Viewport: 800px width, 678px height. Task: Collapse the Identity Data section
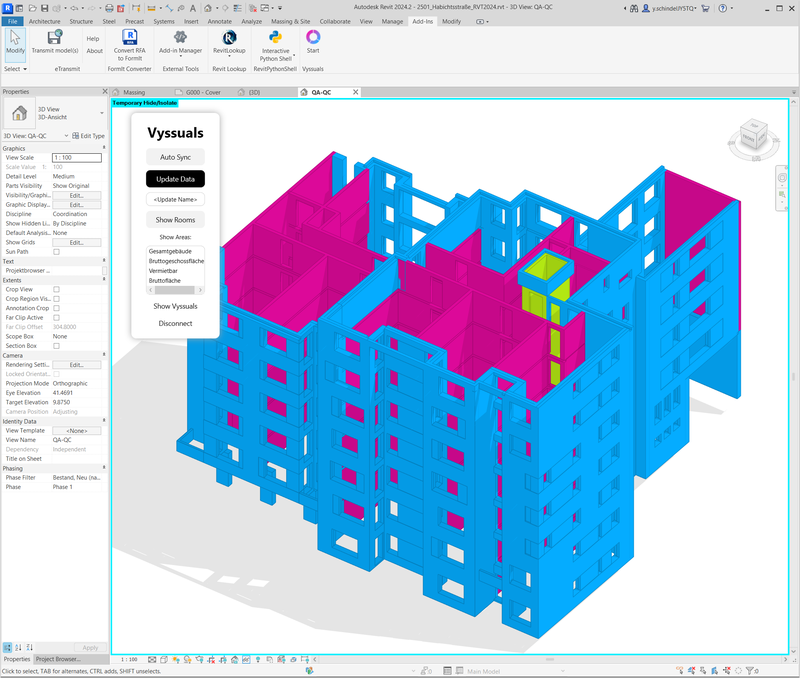click(104, 421)
